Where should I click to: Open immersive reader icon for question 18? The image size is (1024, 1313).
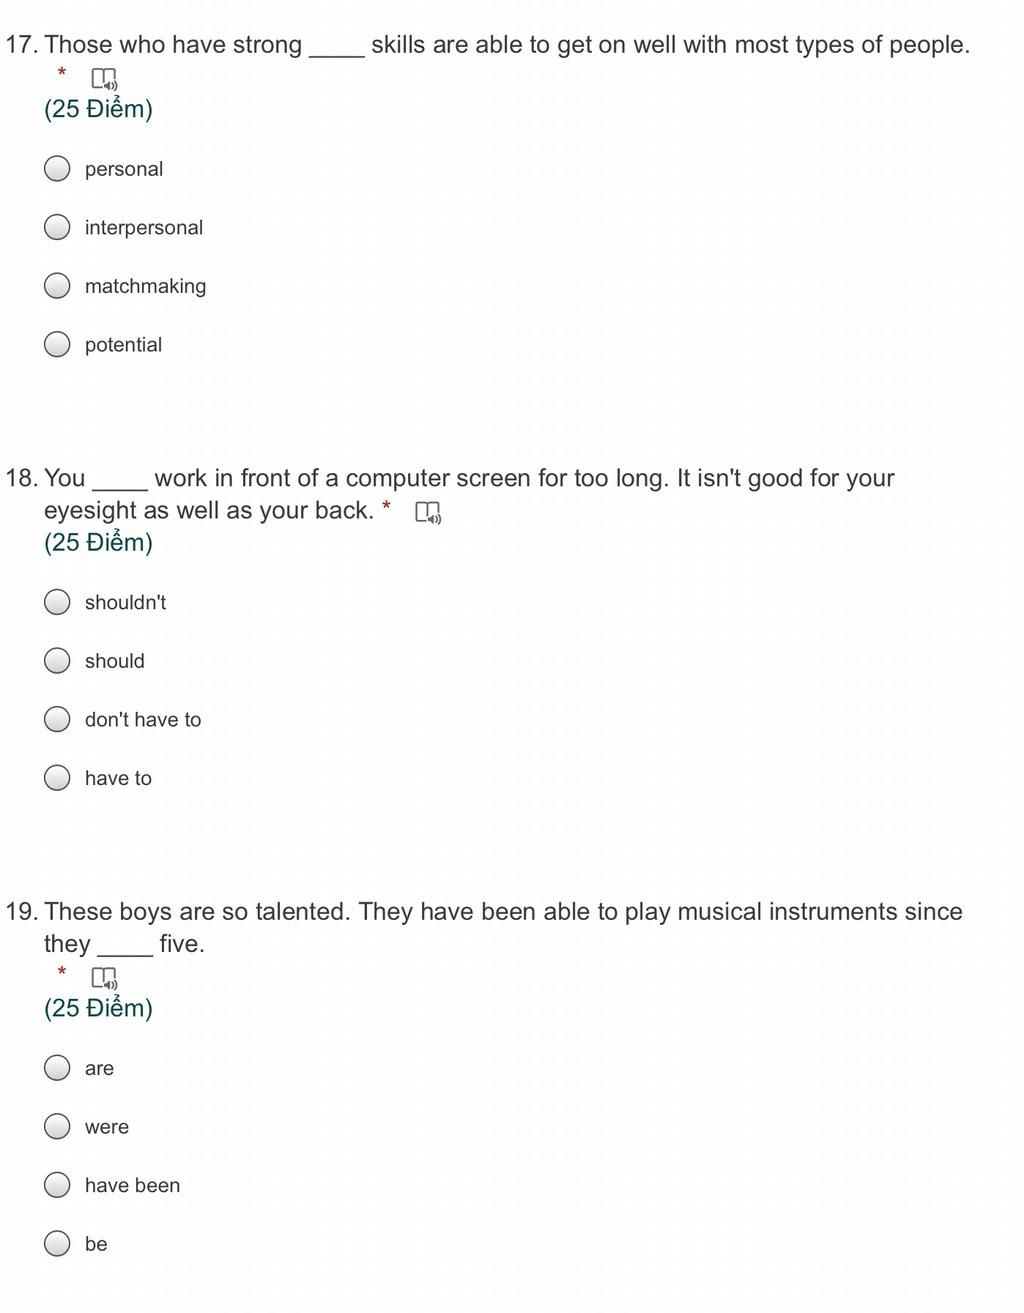tap(428, 513)
